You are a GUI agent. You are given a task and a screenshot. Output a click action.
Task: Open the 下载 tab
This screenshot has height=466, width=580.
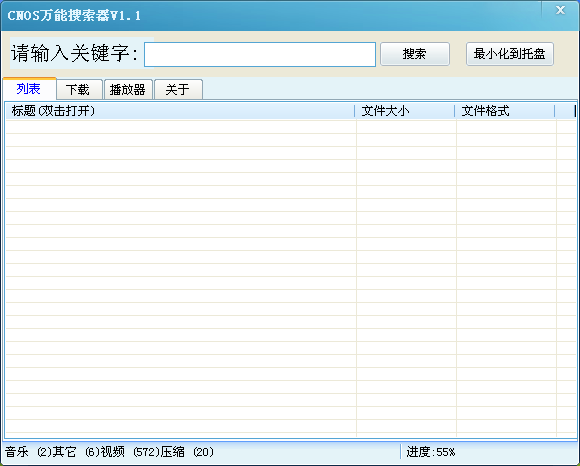click(x=79, y=90)
